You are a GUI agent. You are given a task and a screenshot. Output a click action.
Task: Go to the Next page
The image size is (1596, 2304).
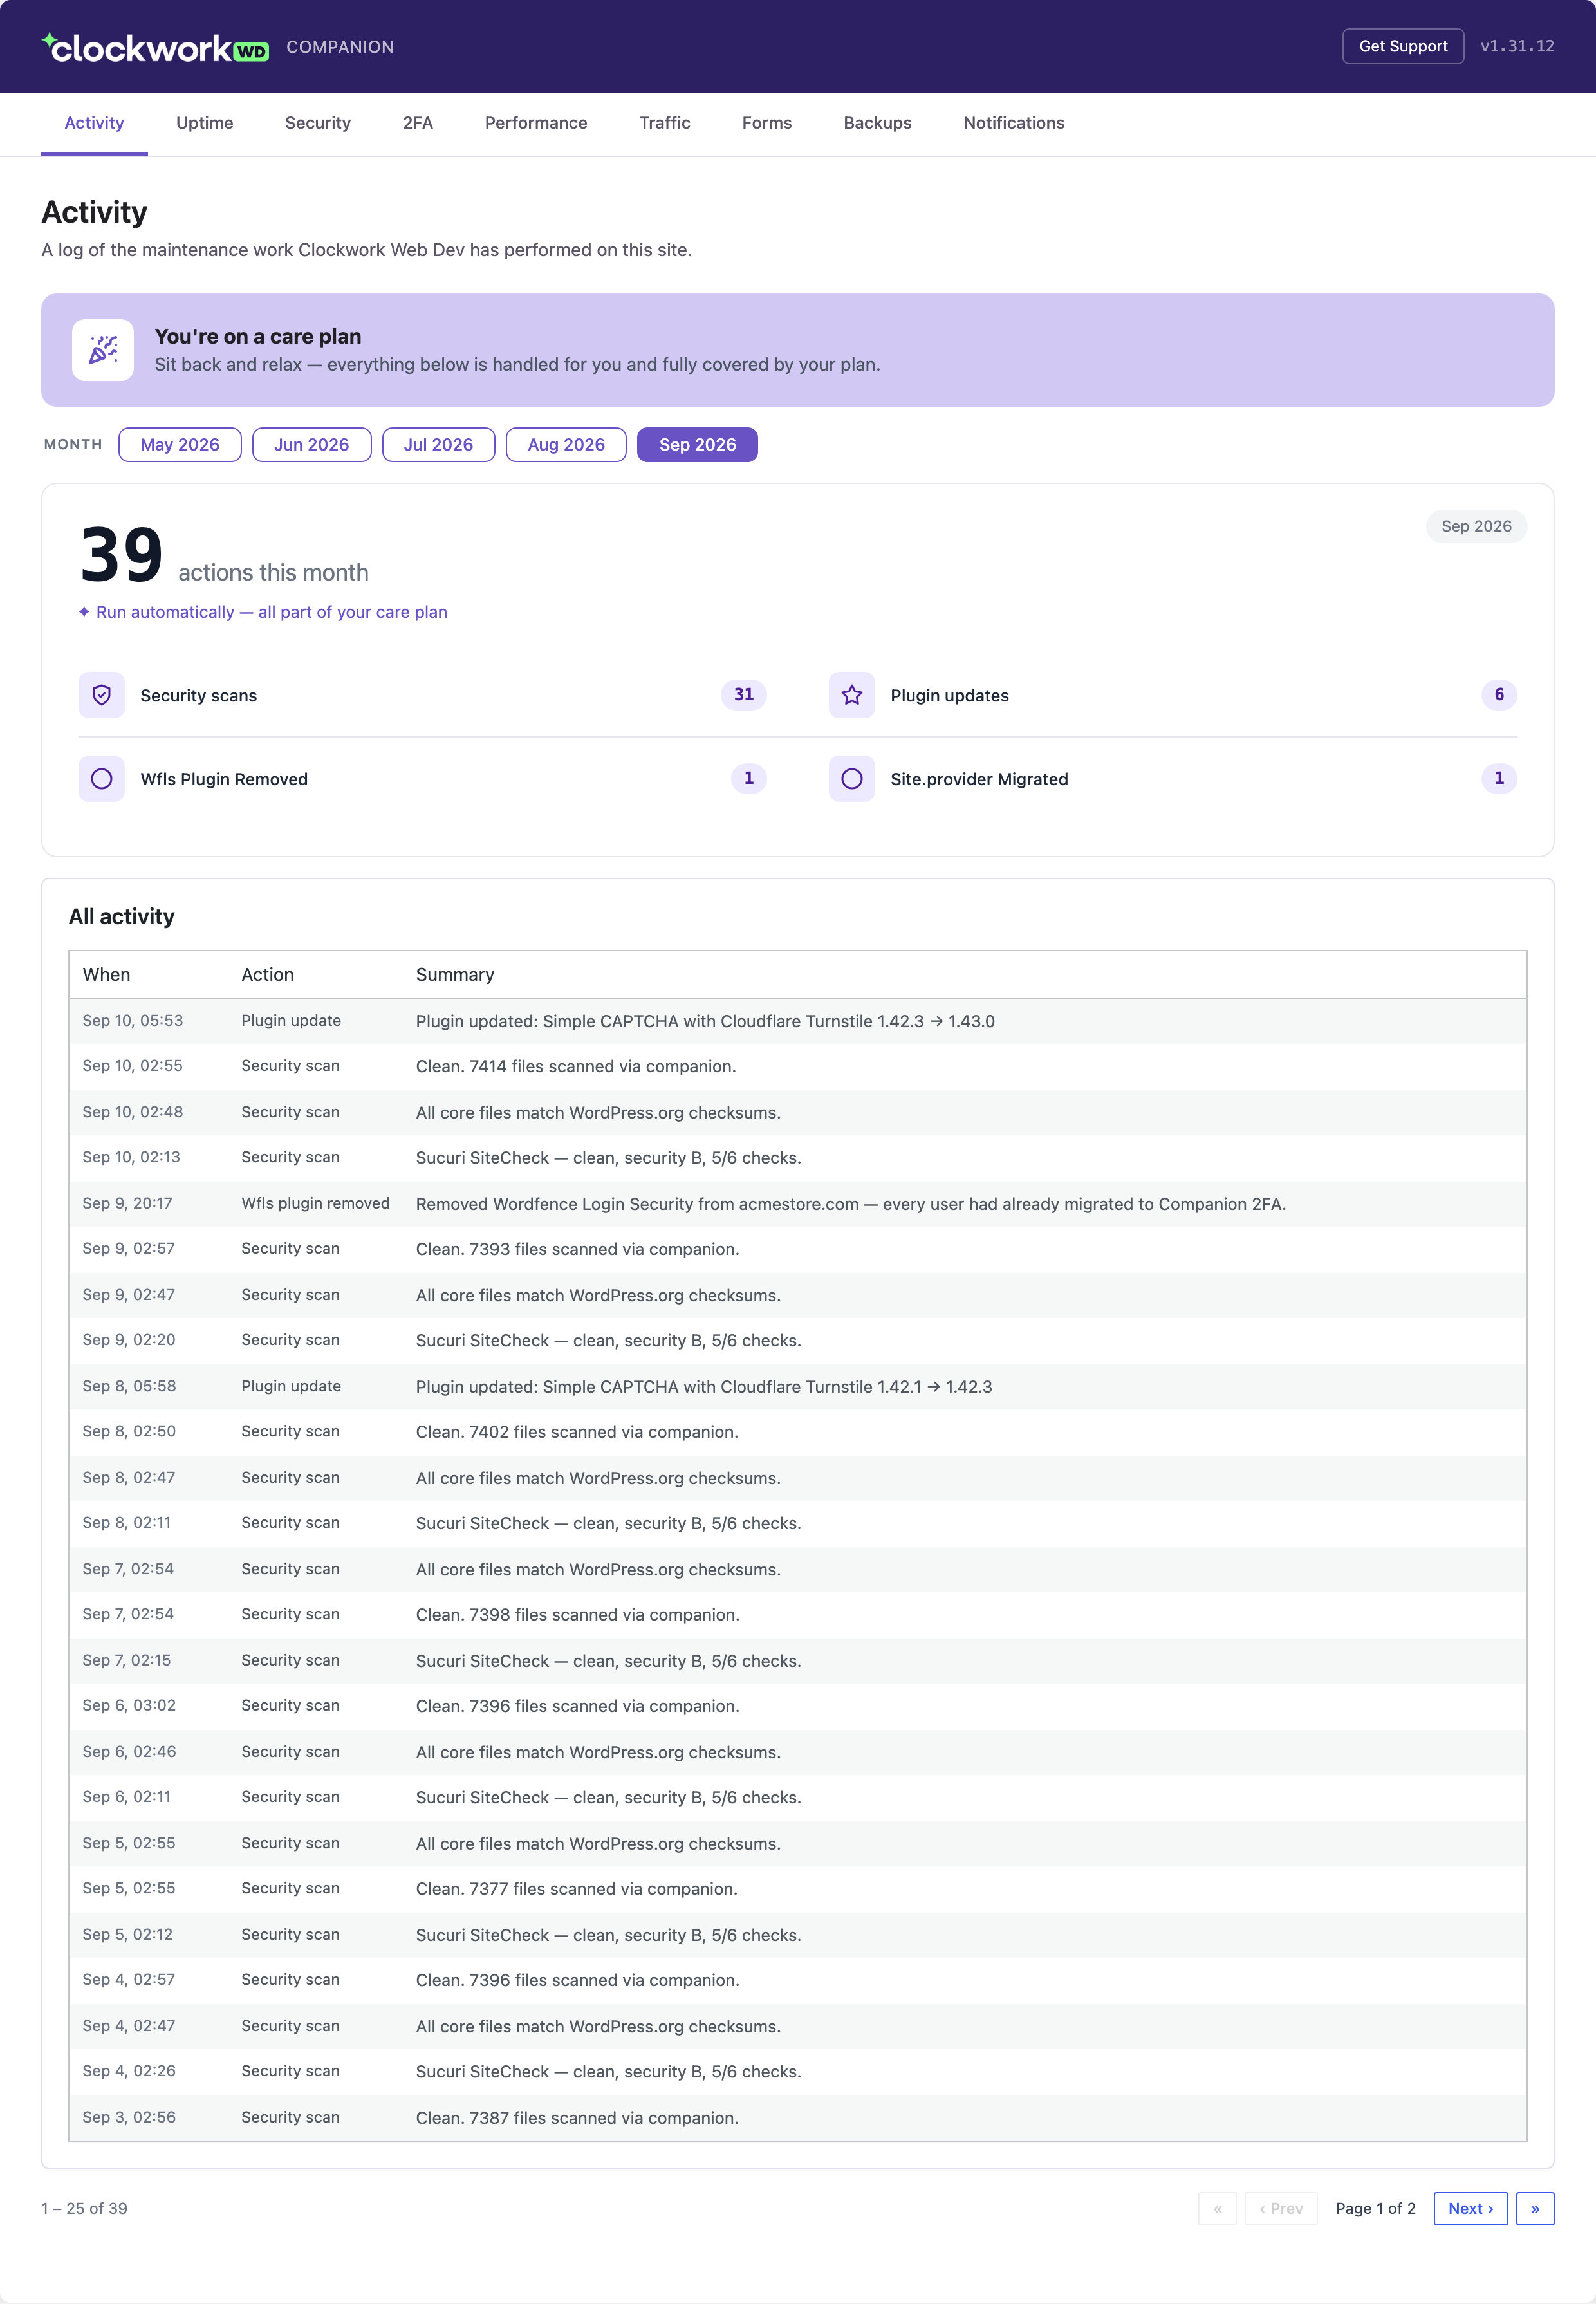[x=1470, y=2208]
